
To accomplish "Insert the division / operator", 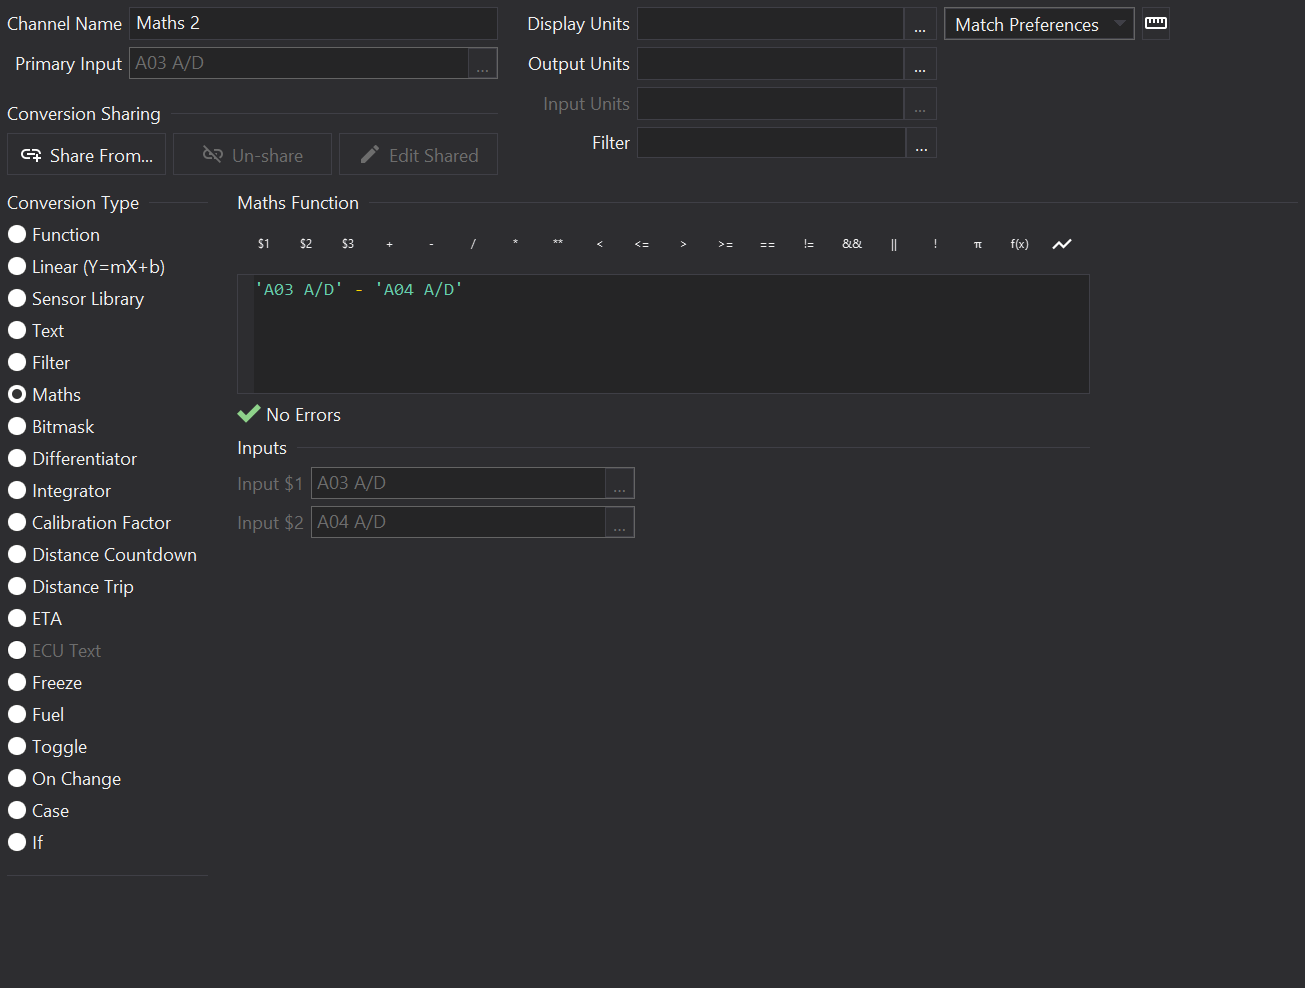I will pyautogui.click(x=473, y=244).
